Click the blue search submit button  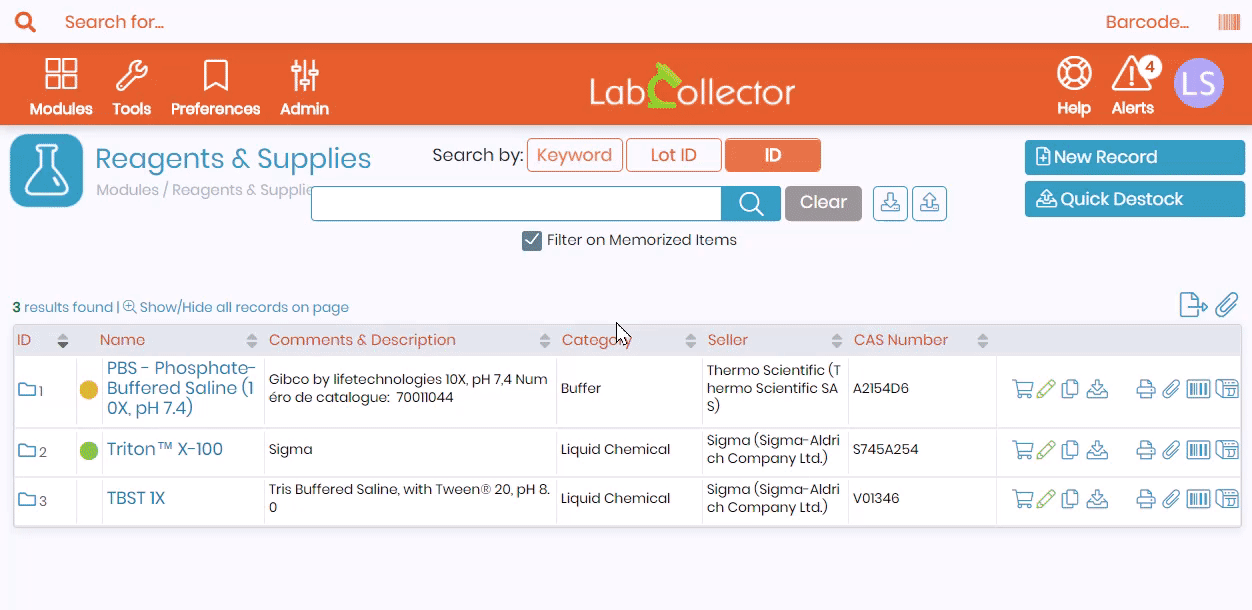[x=751, y=203]
